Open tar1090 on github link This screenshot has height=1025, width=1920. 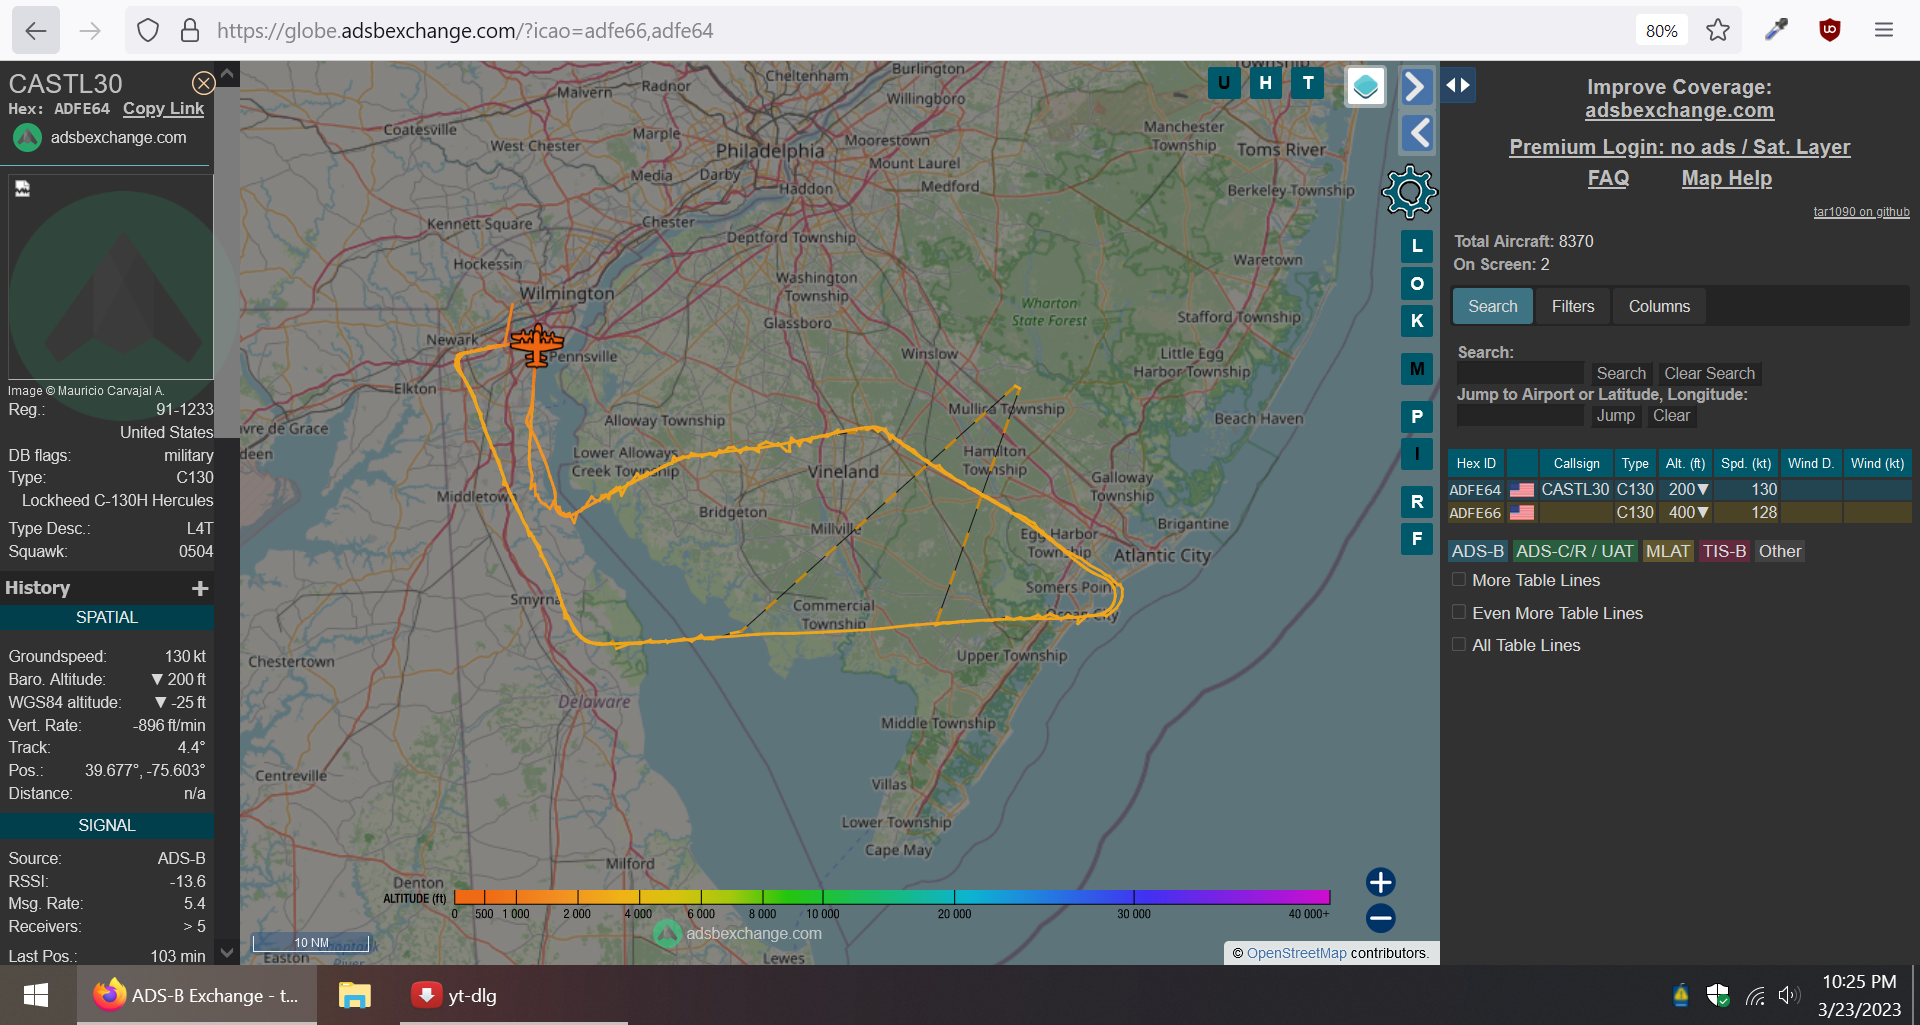pos(1861,212)
